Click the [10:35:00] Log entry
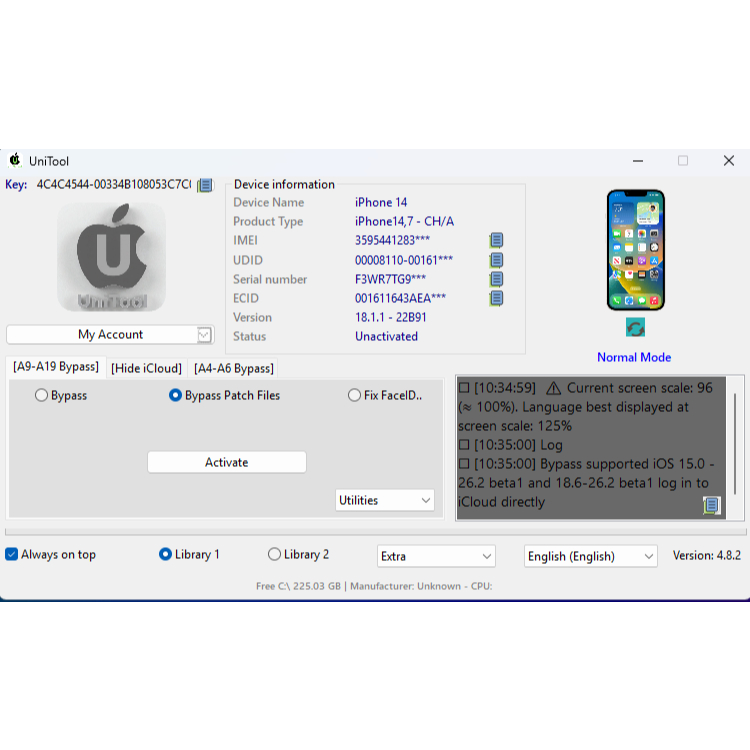Screen dimensions: 750x750 click(x=511, y=445)
